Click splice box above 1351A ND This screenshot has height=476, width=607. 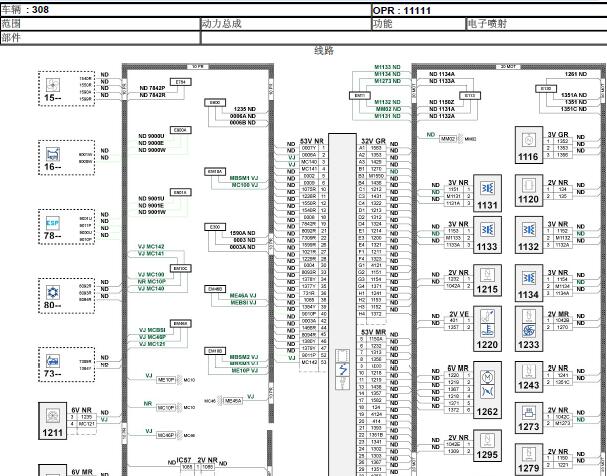[546, 89]
